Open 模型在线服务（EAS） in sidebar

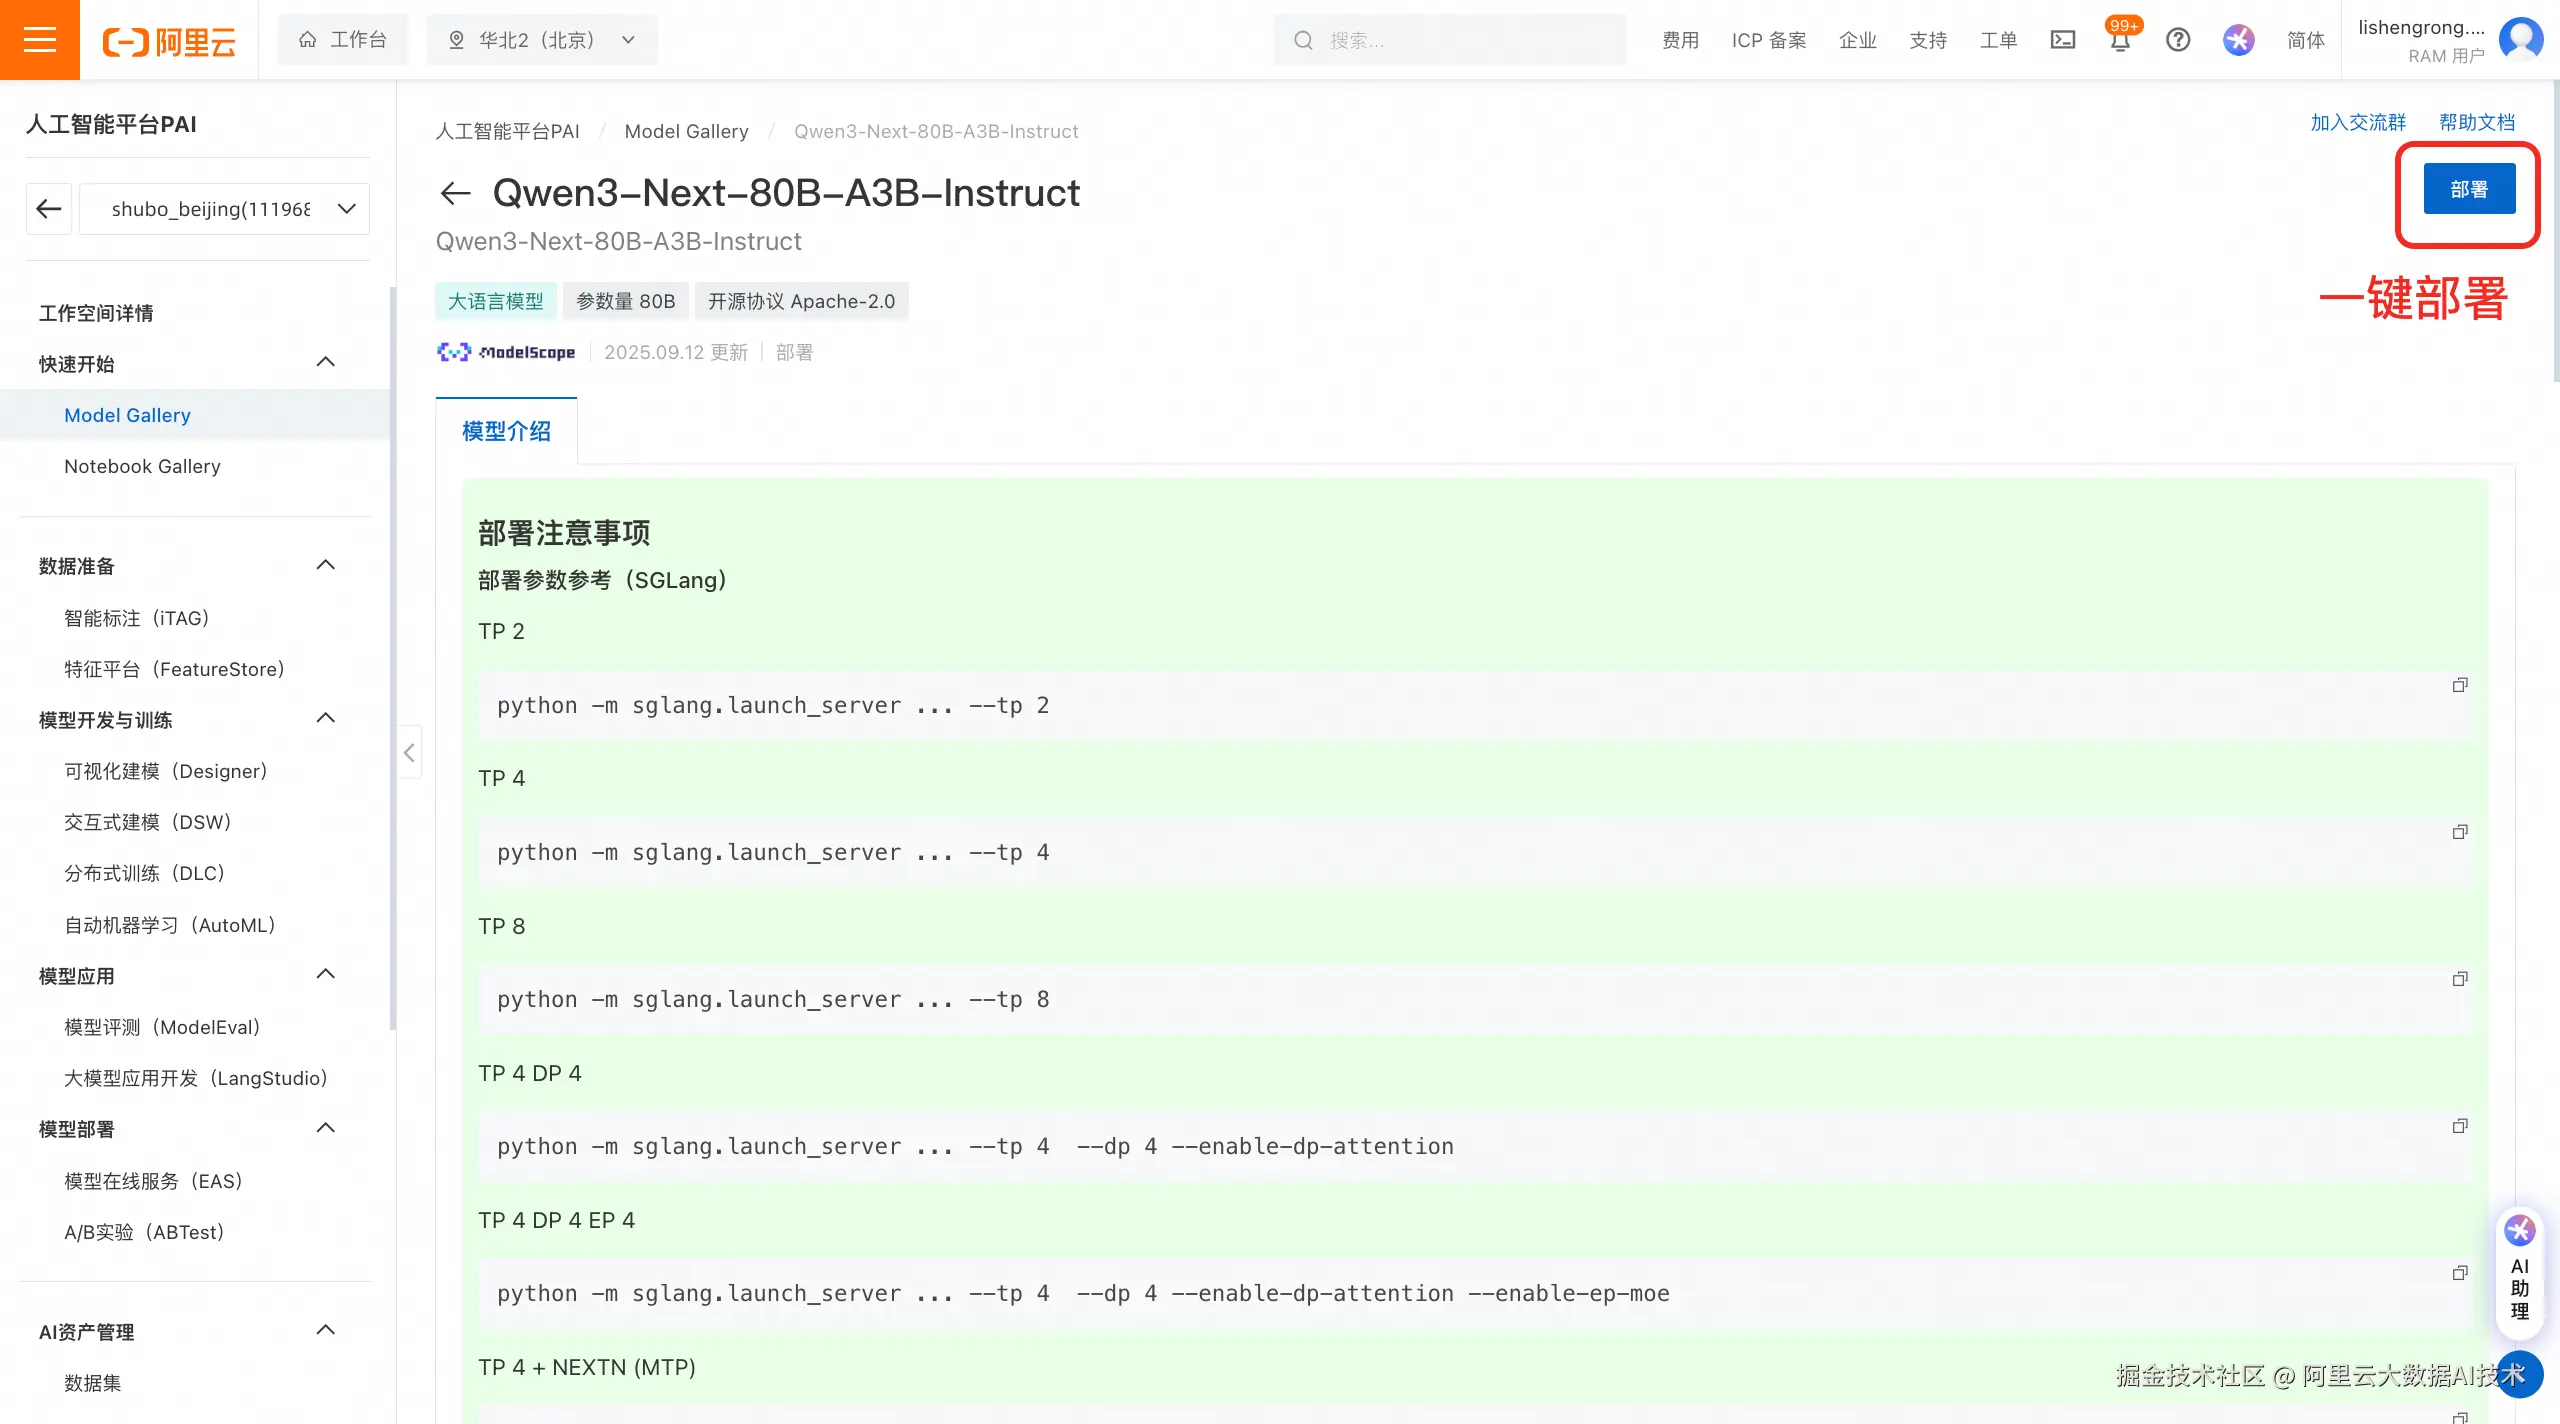(154, 1182)
